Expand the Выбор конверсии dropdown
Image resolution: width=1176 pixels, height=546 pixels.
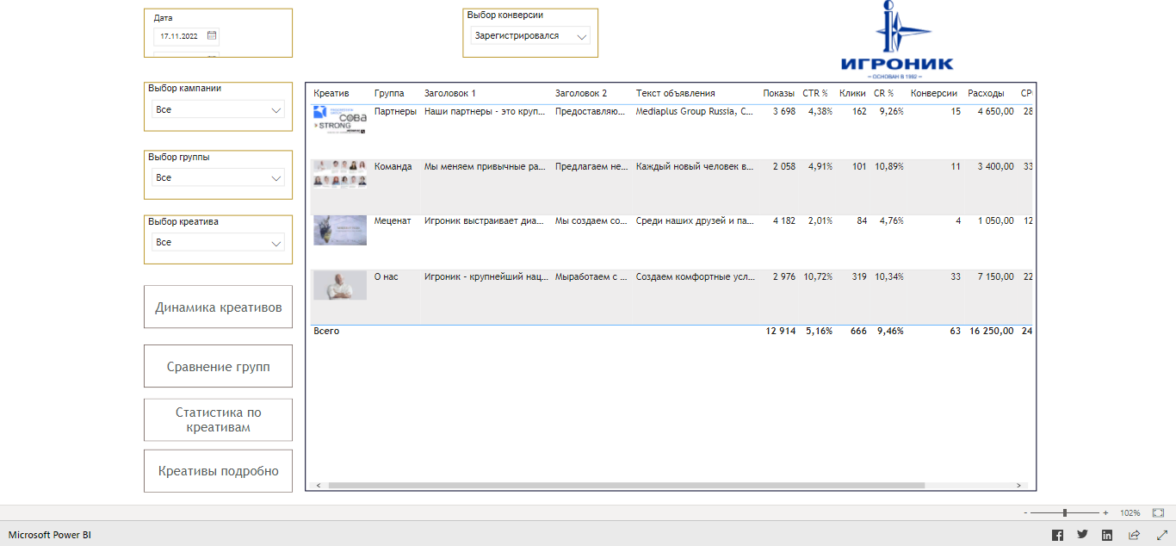(582, 36)
